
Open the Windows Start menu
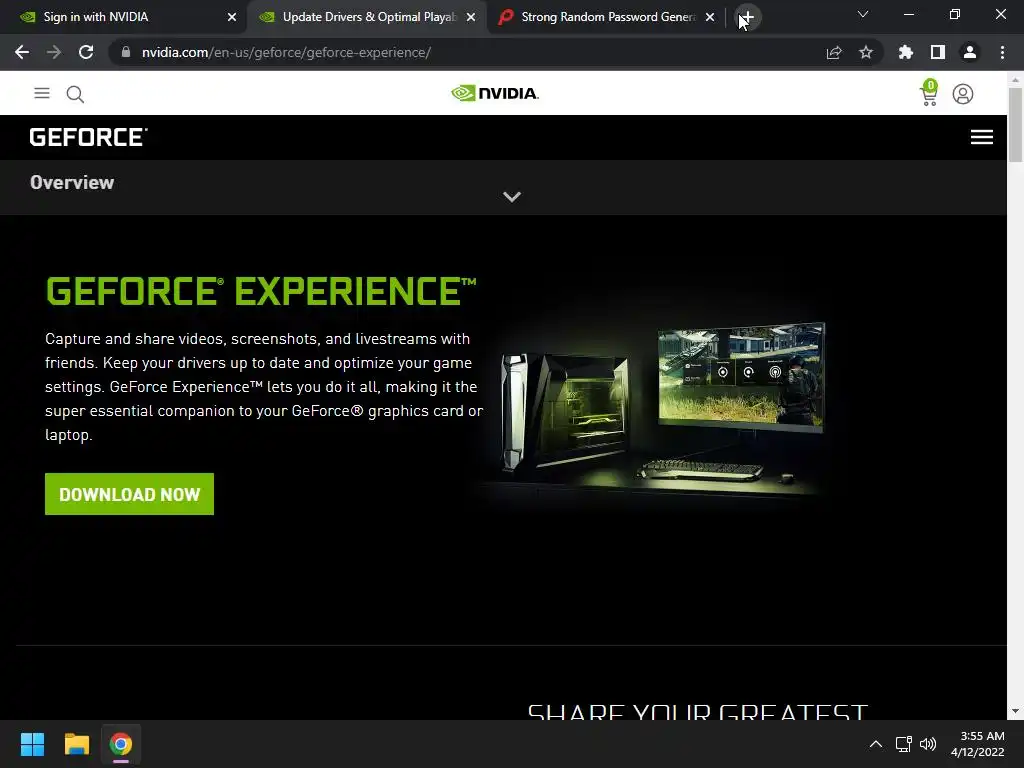(x=32, y=744)
